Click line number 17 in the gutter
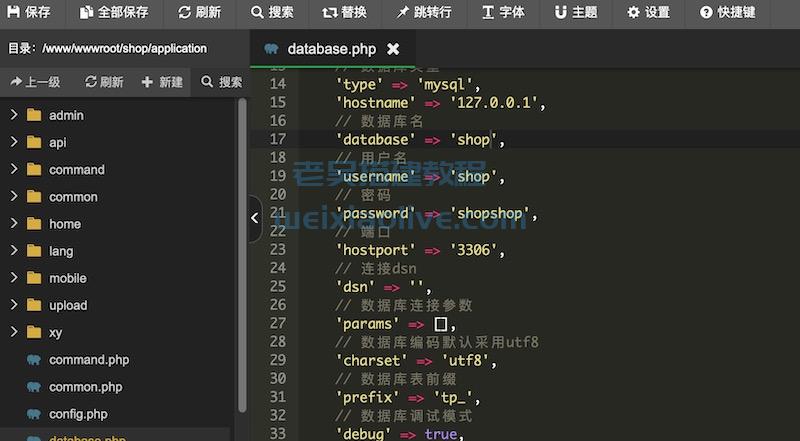 [278, 139]
